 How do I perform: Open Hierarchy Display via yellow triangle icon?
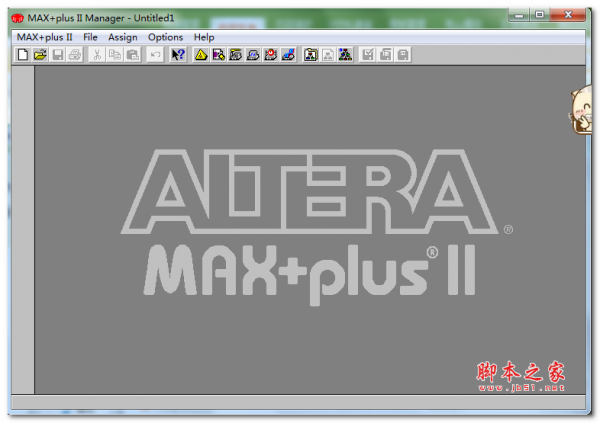tap(201, 55)
